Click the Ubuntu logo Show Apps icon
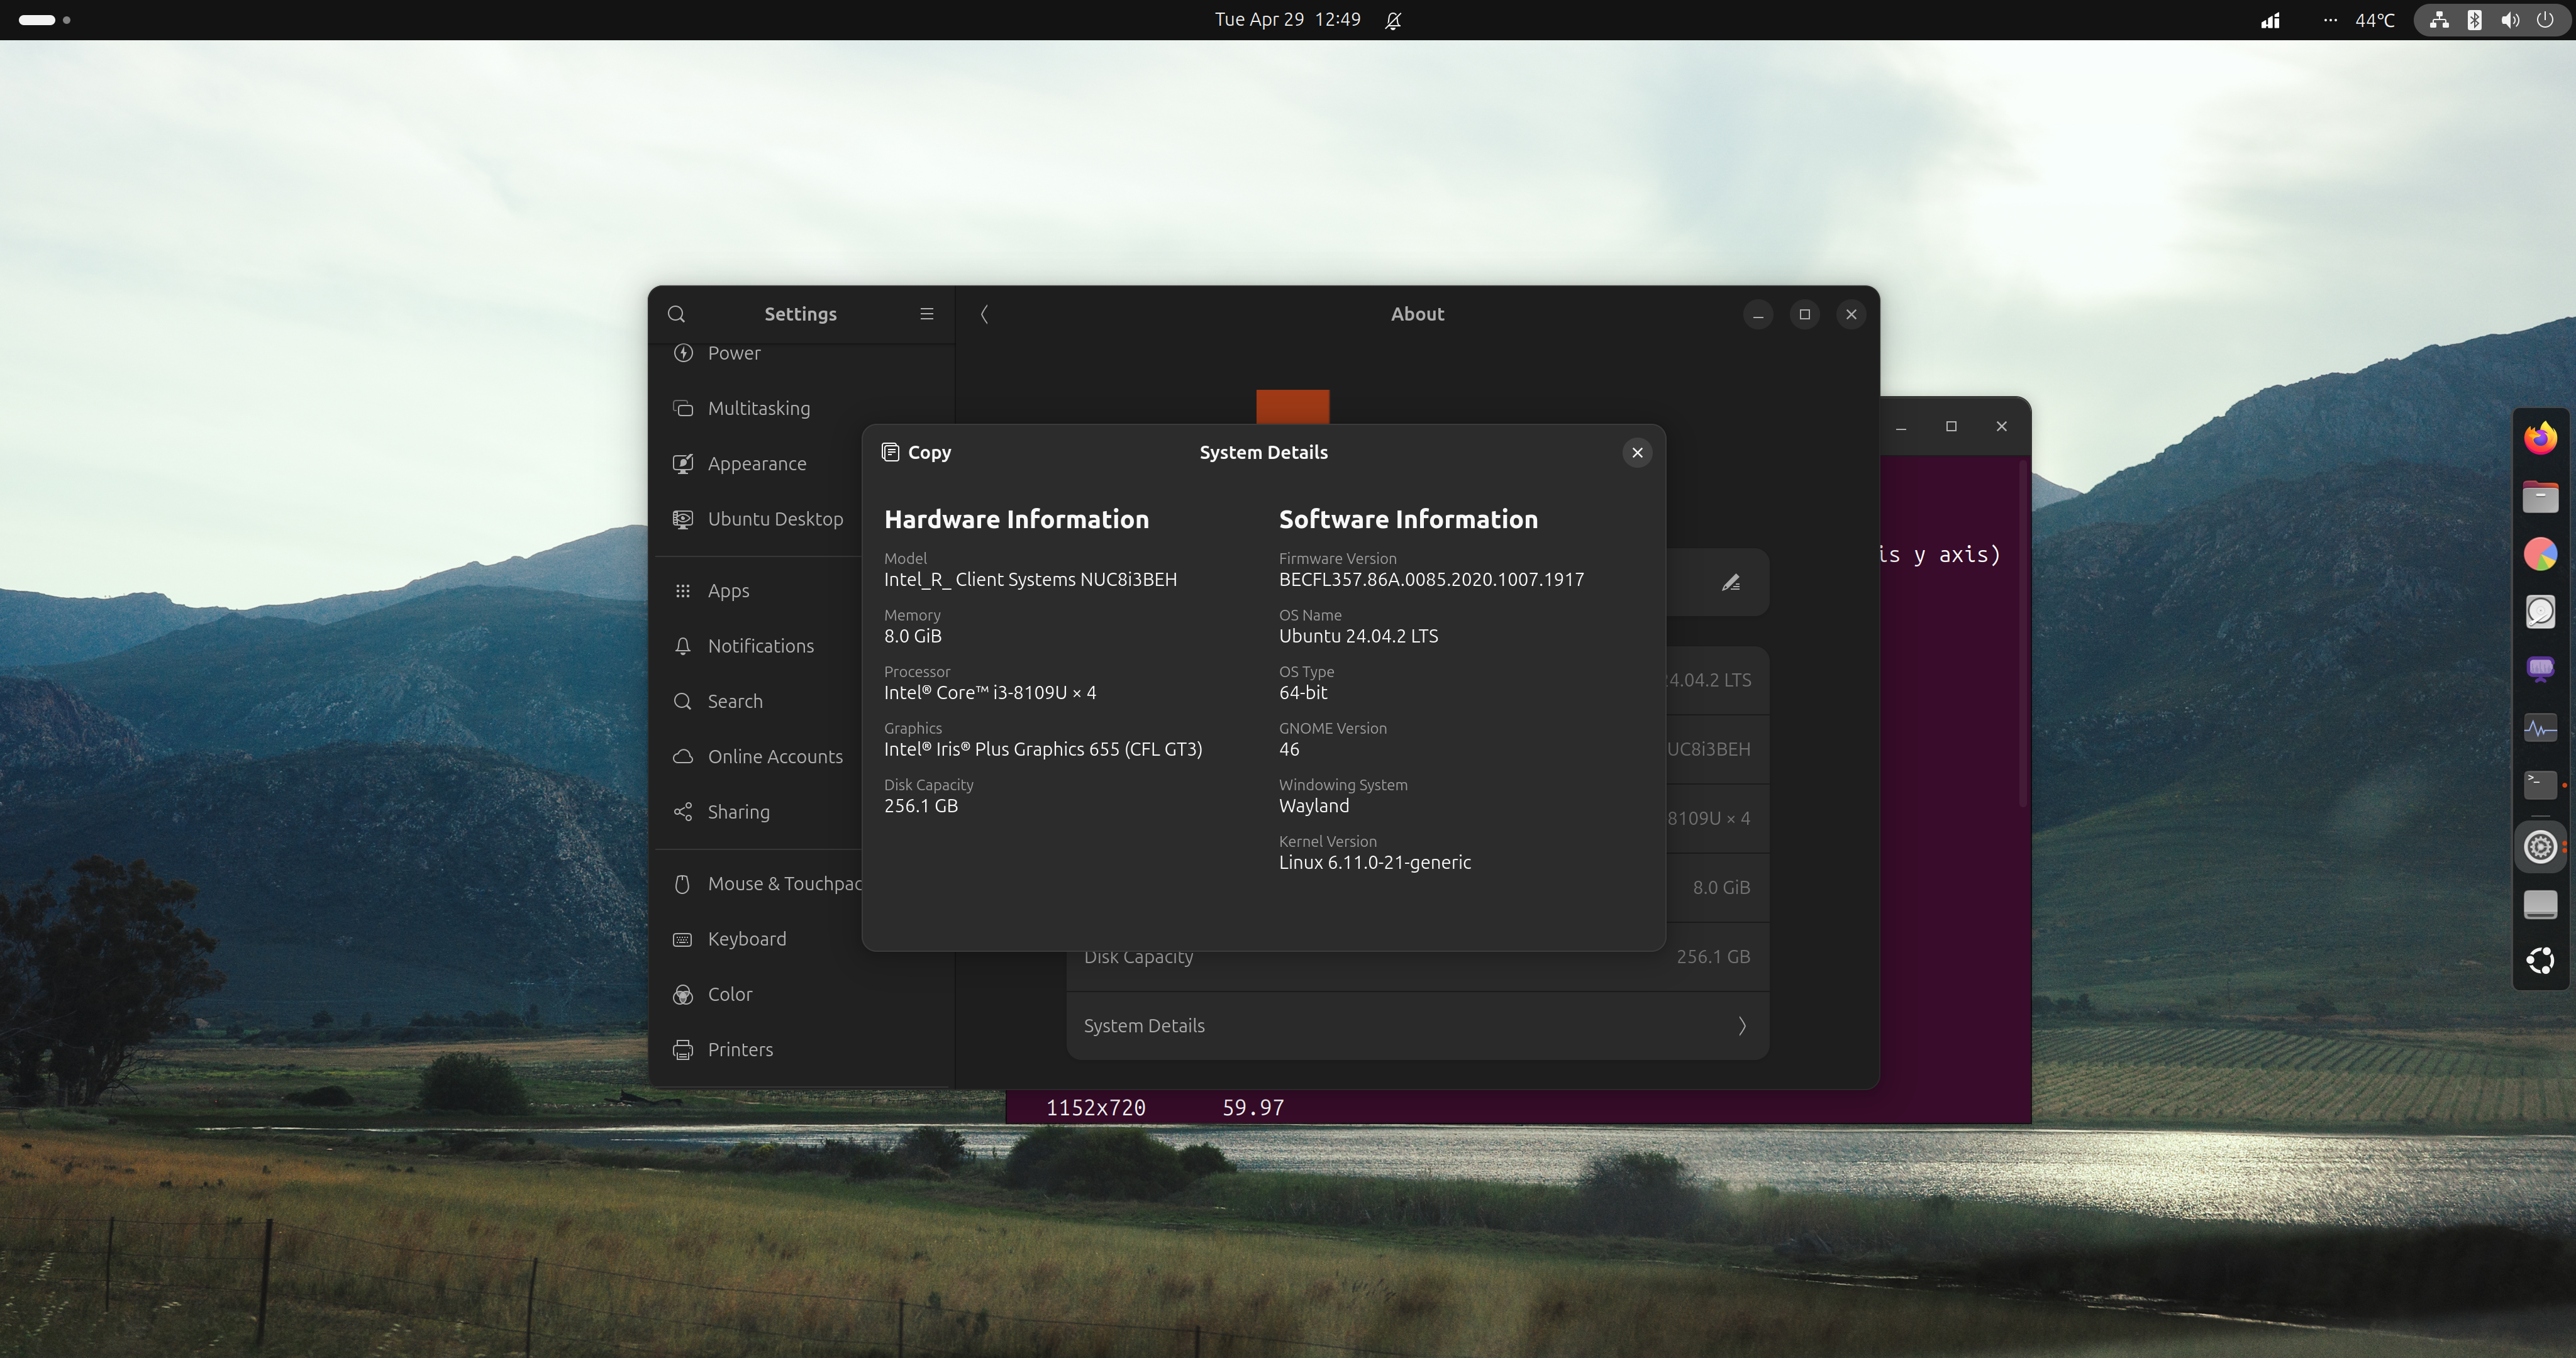Viewport: 2576px width, 1358px height. (x=2540, y=961)
